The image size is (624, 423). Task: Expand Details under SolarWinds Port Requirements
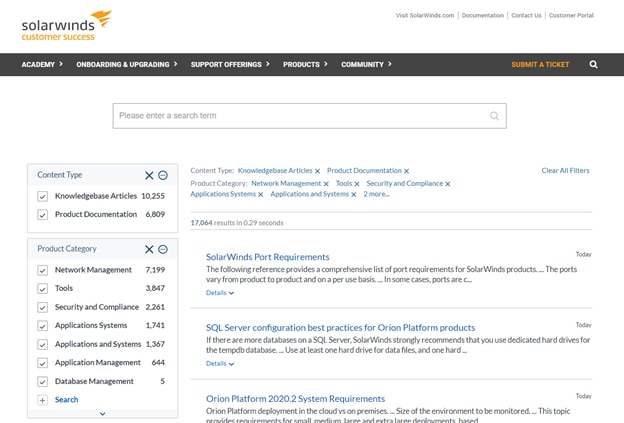(220, 293)
